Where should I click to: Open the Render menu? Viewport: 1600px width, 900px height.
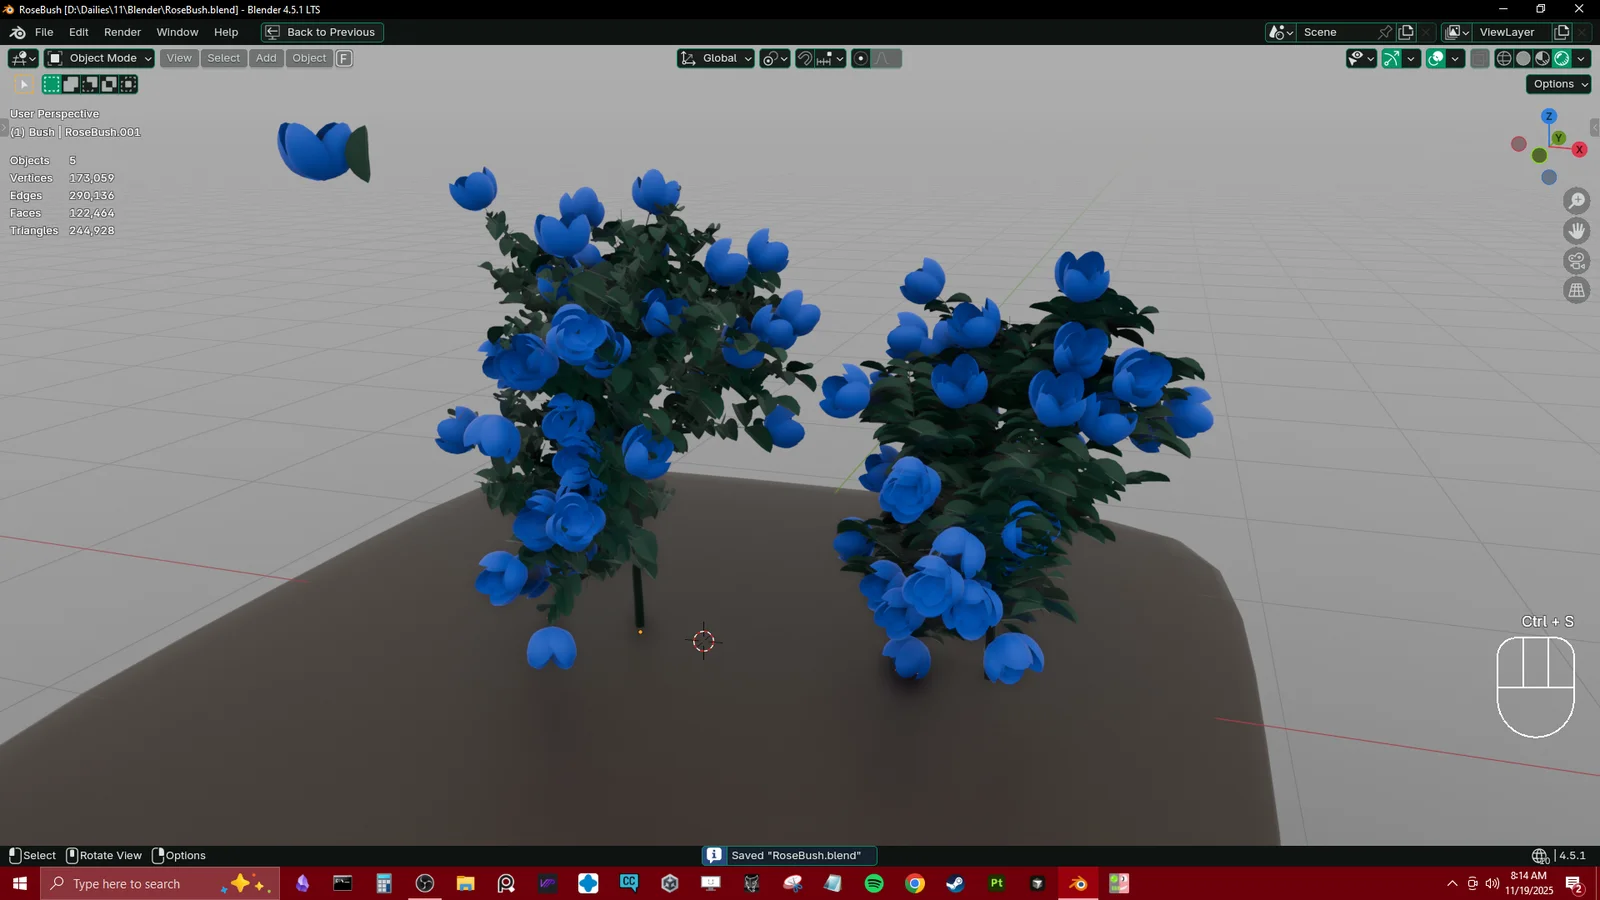(x=122, y=32)
